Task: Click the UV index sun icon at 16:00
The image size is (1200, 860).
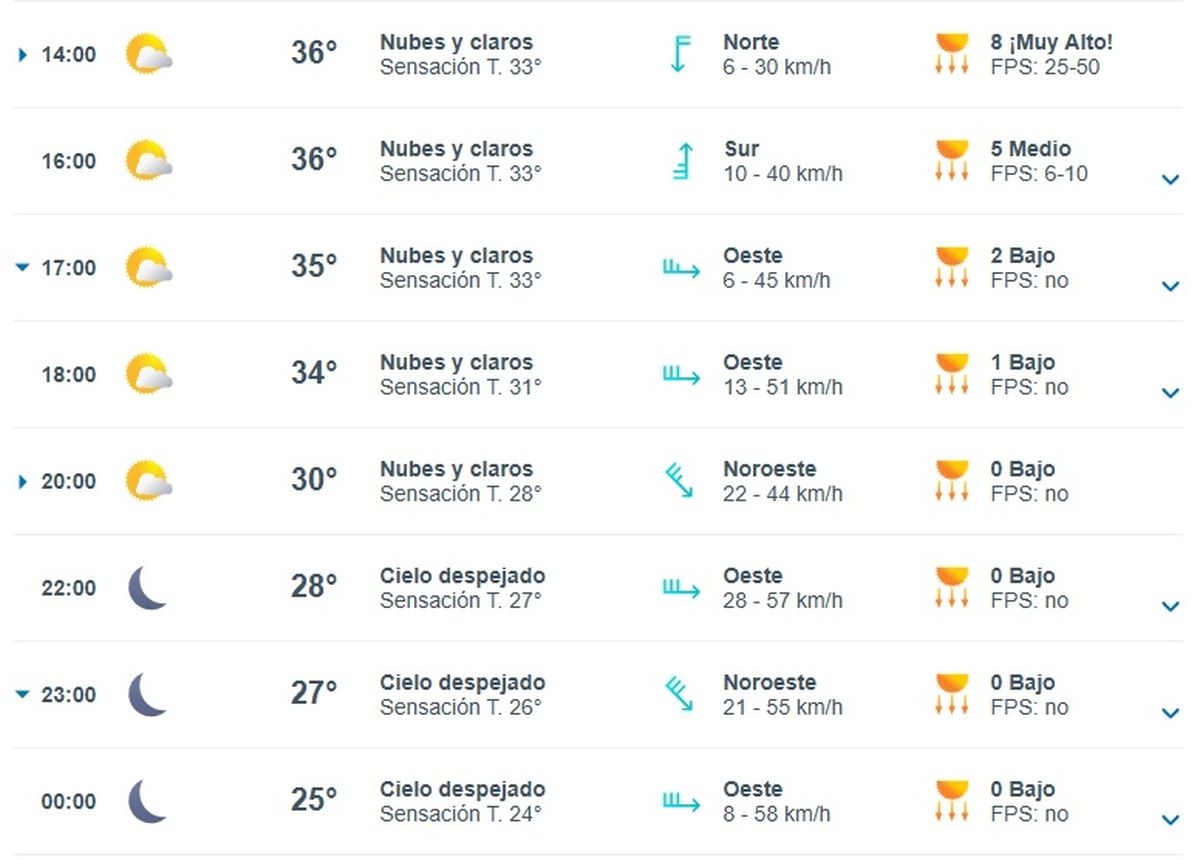Action: coord(951,160)
